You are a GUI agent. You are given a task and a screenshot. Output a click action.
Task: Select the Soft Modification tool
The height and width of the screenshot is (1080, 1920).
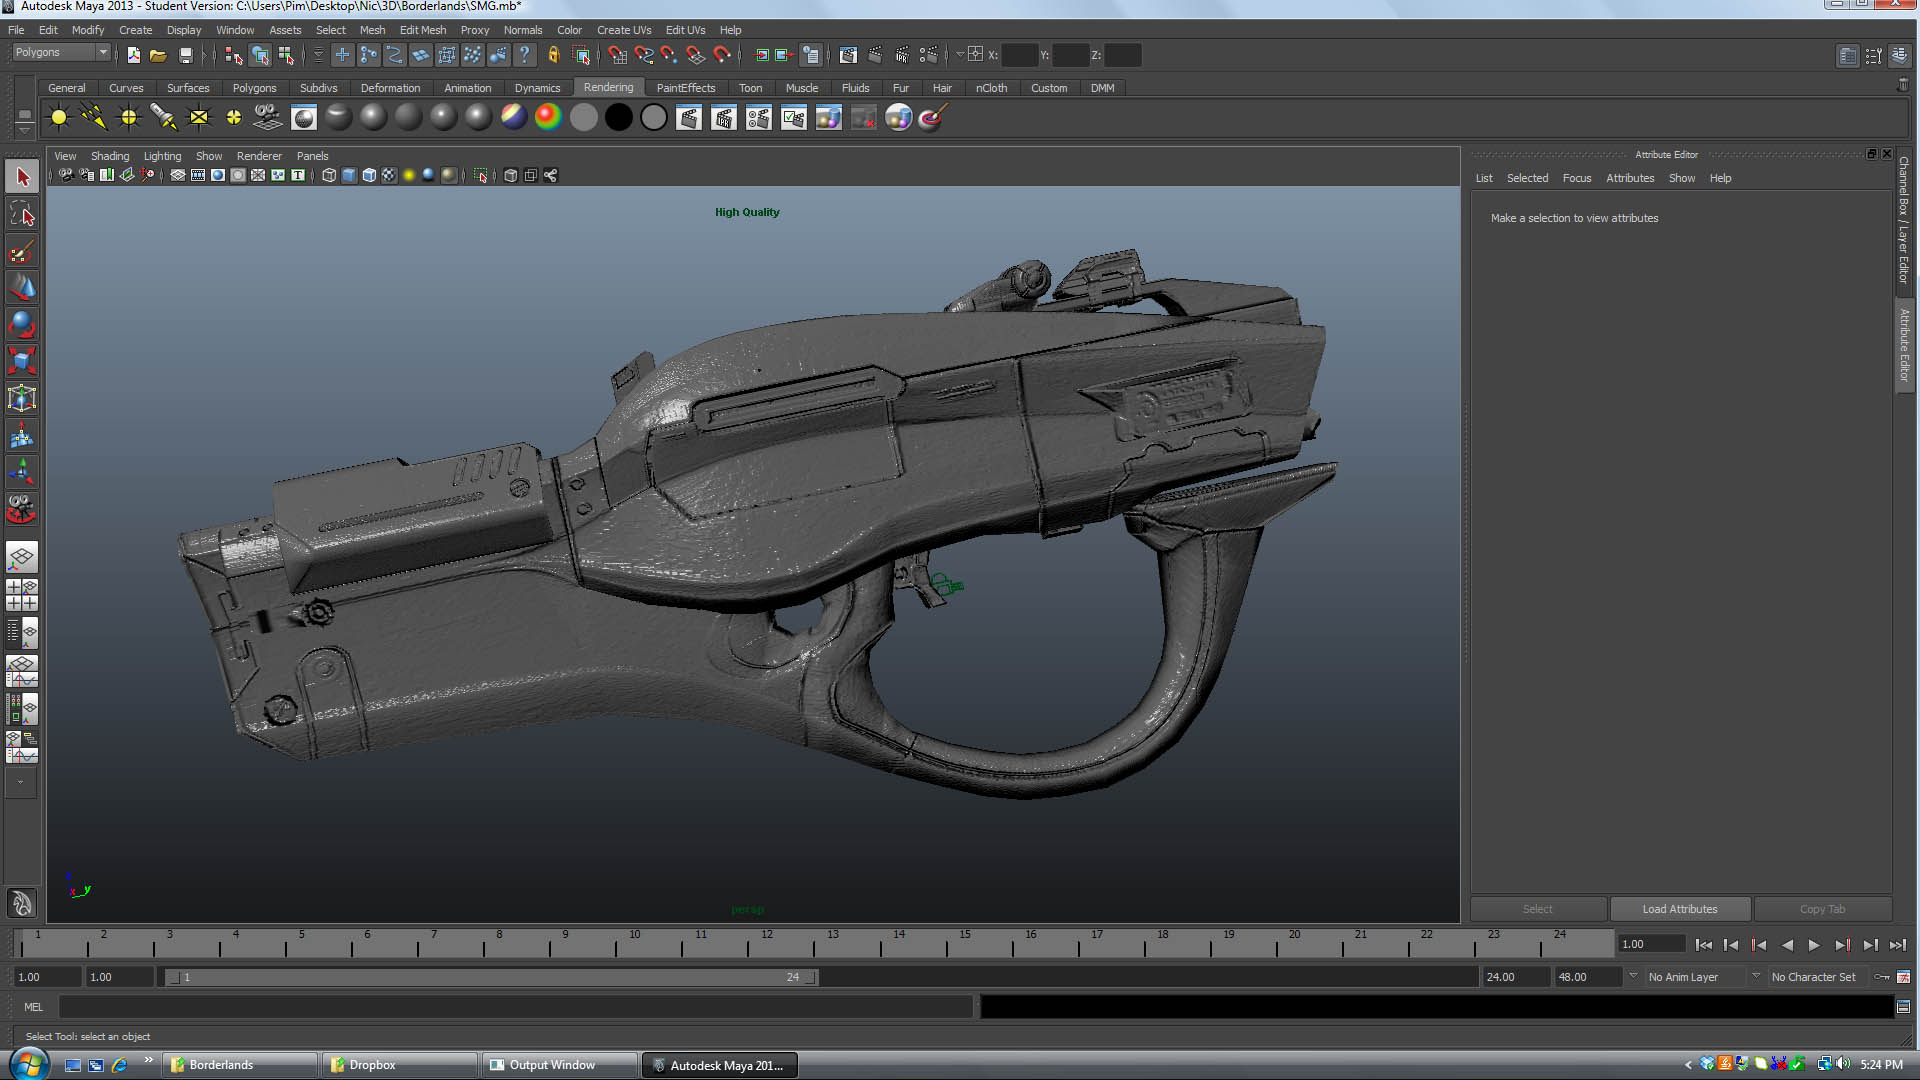click(x=22, y=435)
